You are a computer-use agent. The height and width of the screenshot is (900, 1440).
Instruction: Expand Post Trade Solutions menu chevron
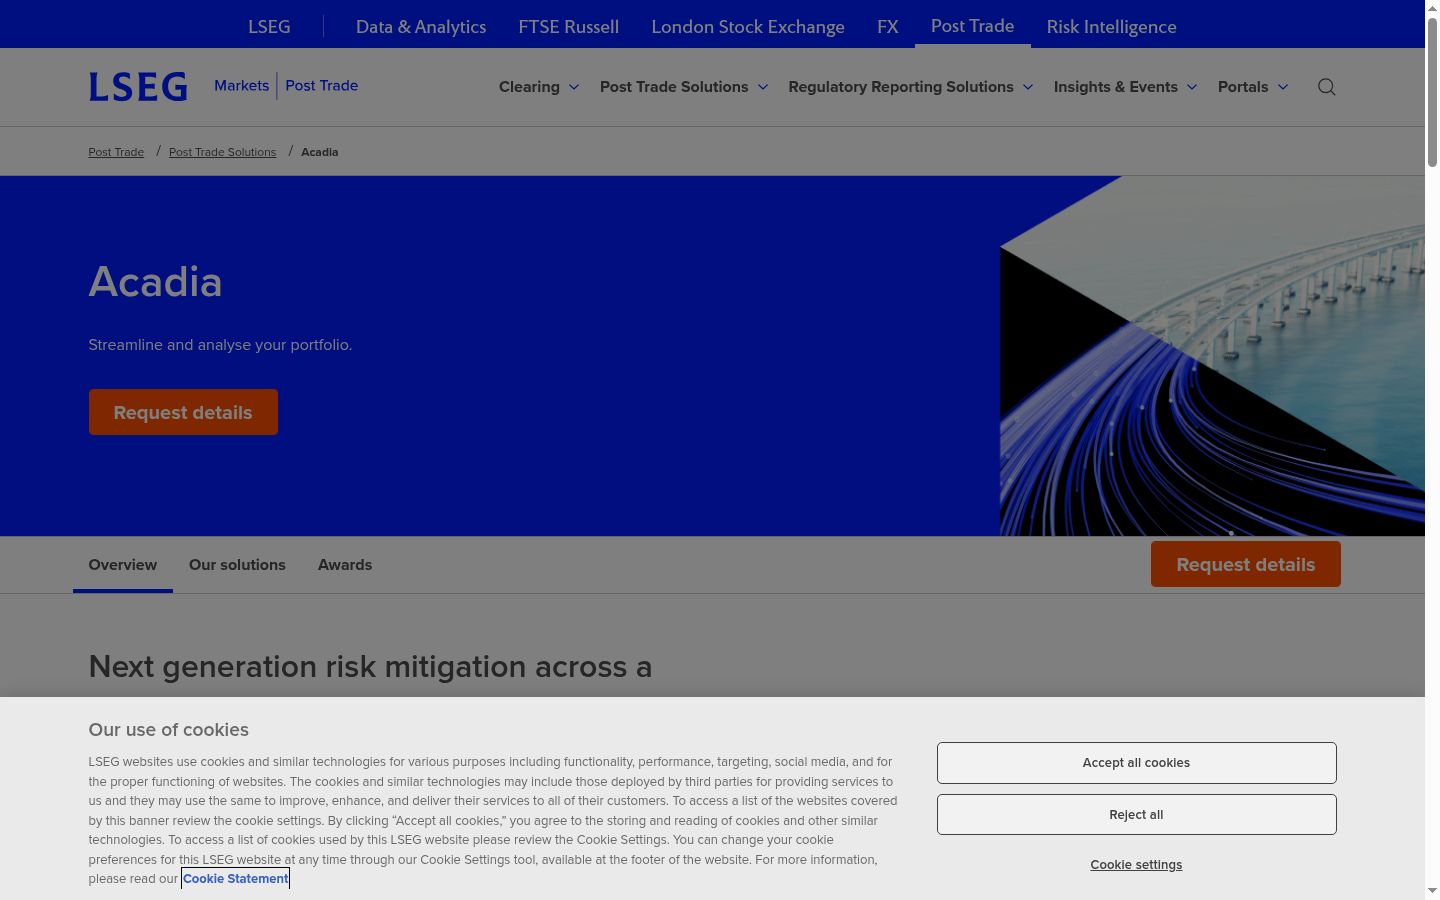point(763,87)
